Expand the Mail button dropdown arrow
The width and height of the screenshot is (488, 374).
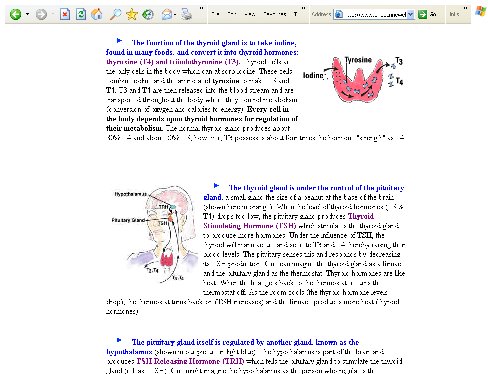(x=175, y=15)
